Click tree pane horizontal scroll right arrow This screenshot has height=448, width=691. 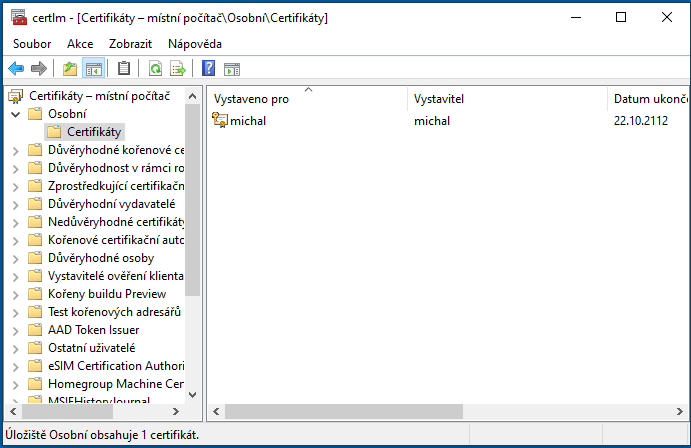[176, 411]
